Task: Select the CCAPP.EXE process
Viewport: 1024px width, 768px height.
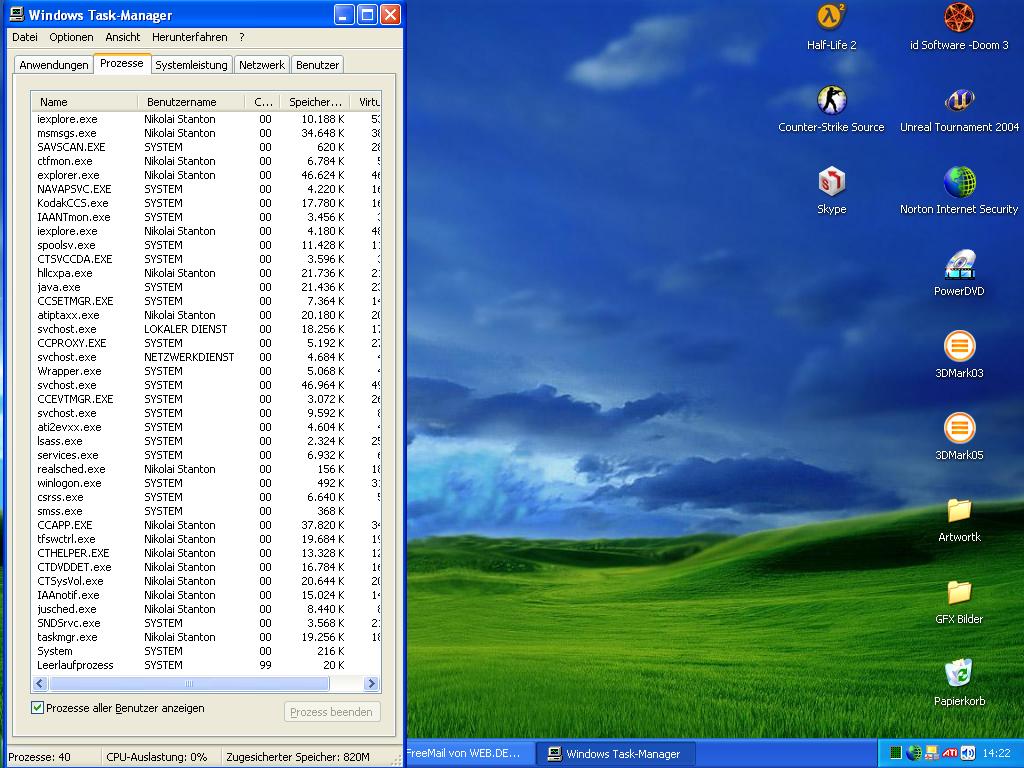Action: point(206,524)
